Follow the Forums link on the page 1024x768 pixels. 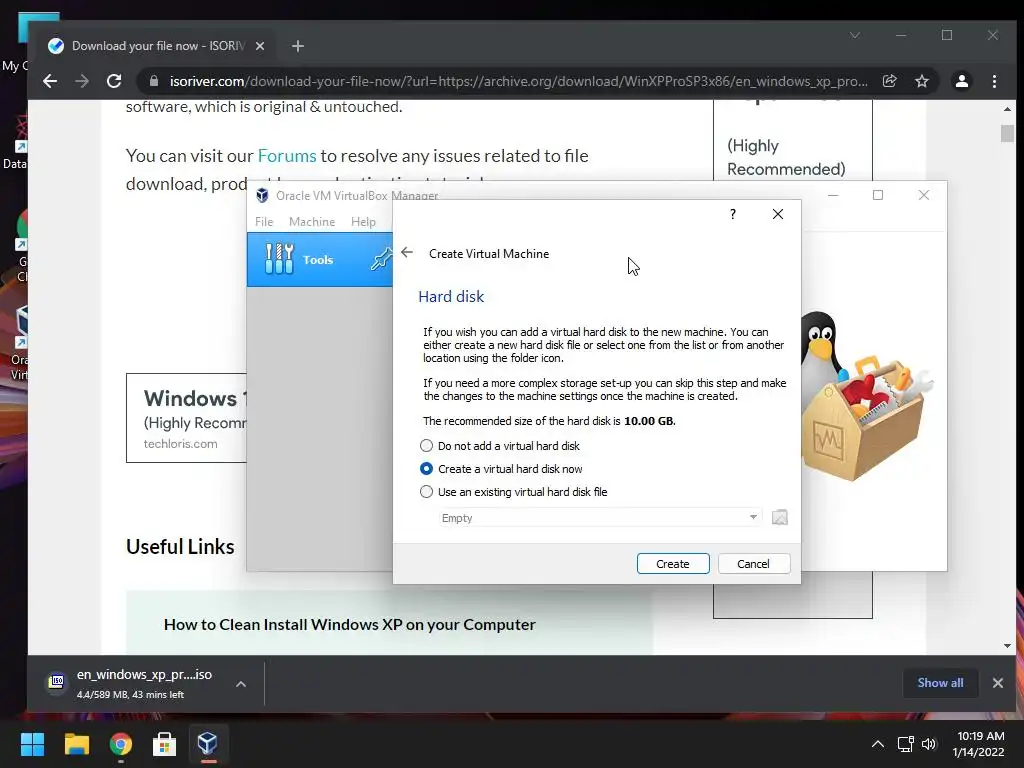click(x=287, y=156)
